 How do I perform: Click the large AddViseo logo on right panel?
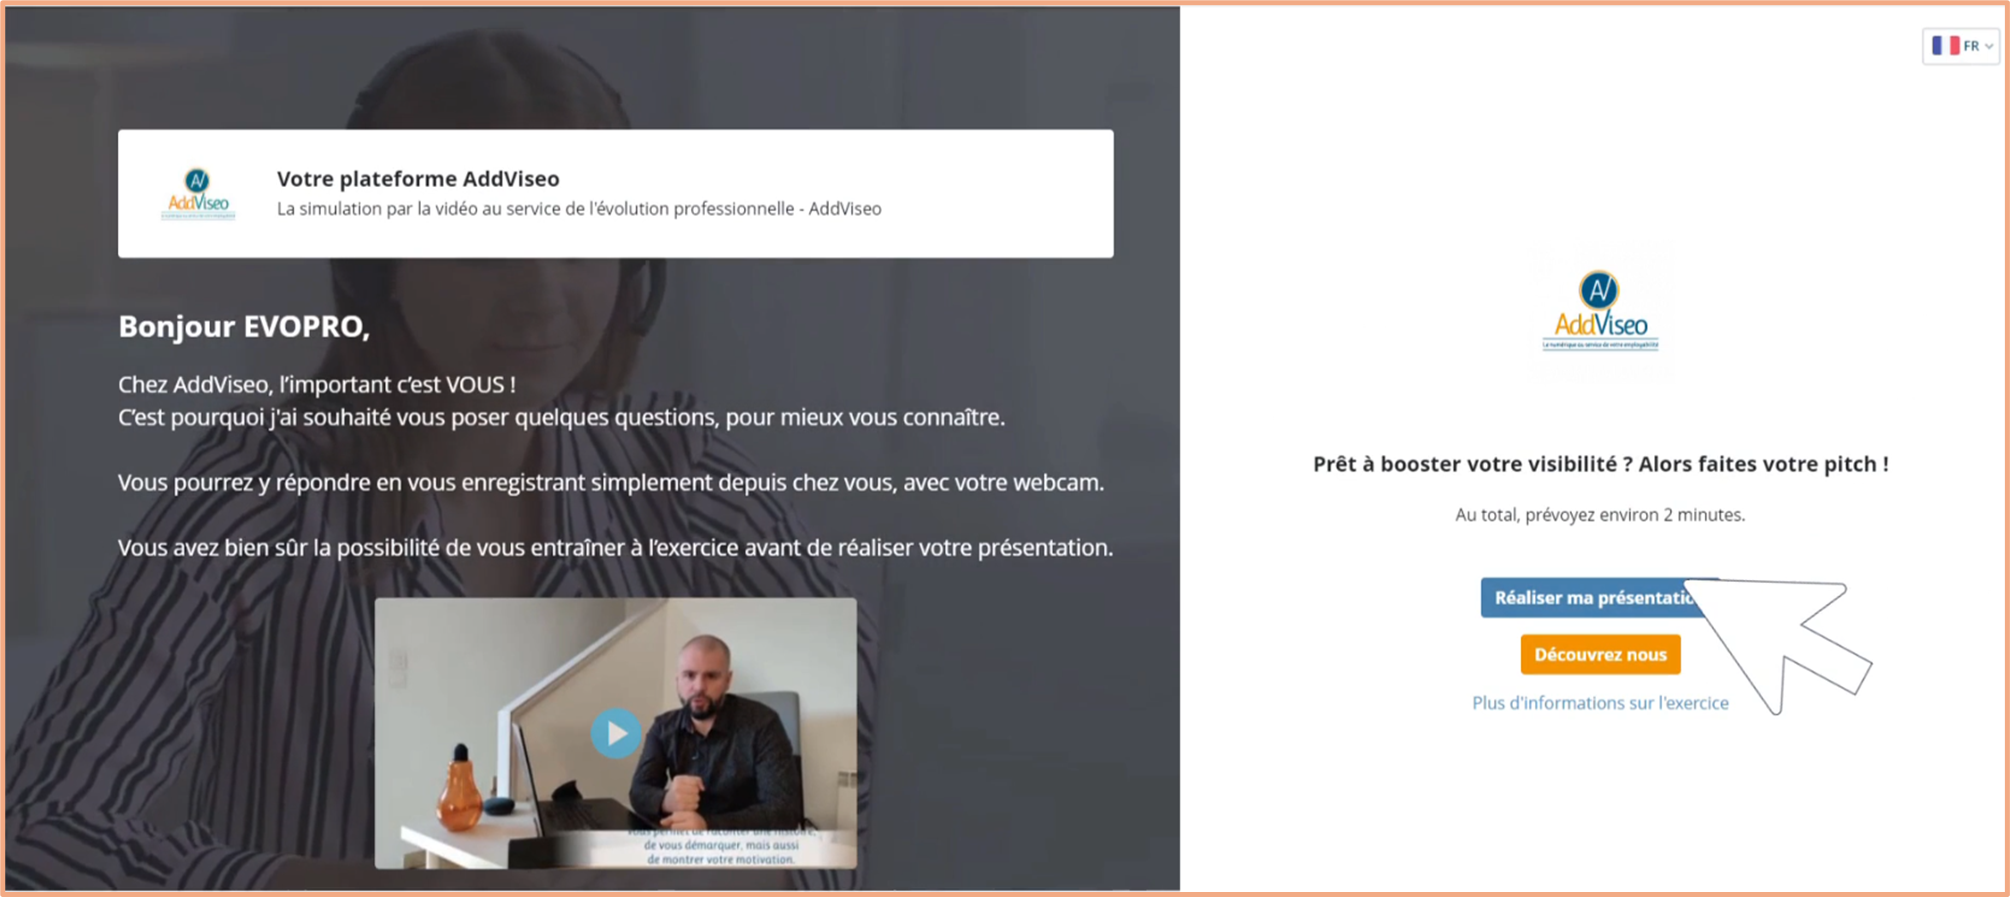(x=1600, y=311)
